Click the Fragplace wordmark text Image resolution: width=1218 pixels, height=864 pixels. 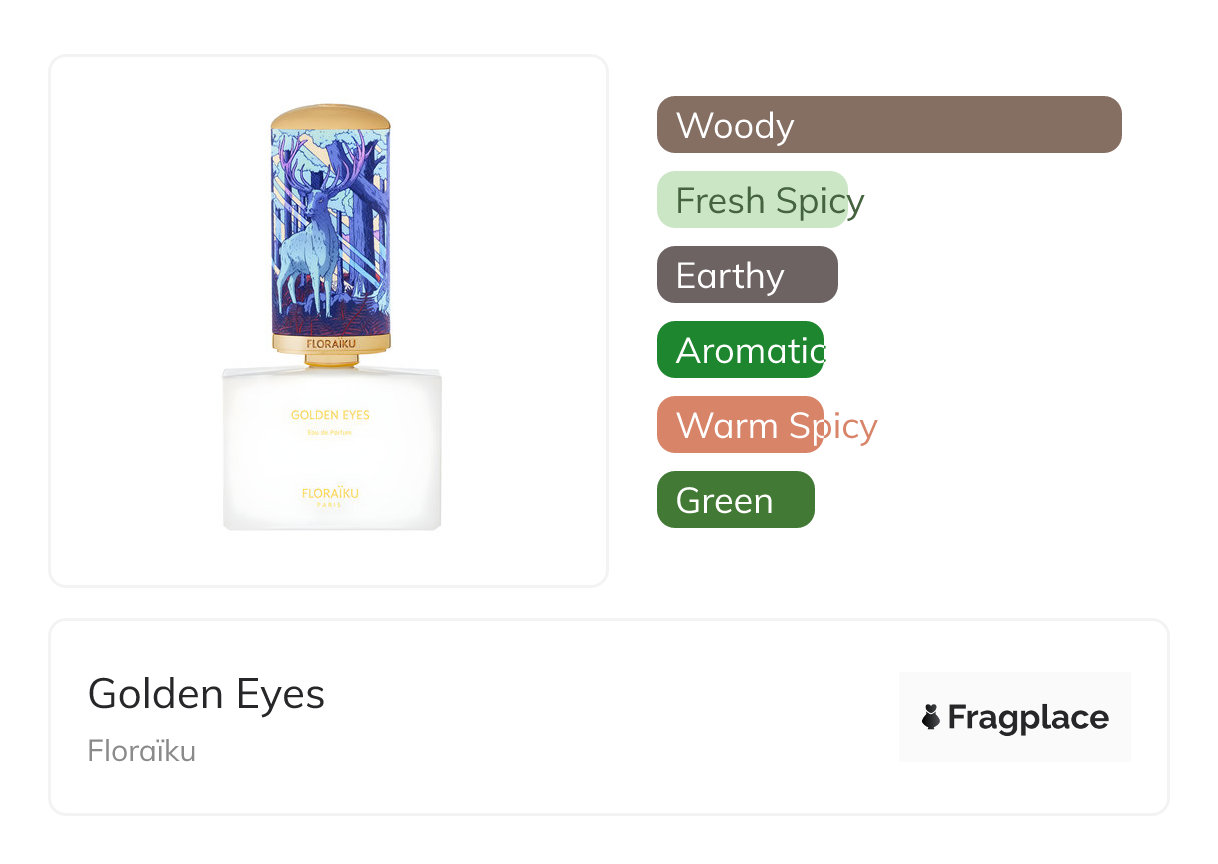1028,717
